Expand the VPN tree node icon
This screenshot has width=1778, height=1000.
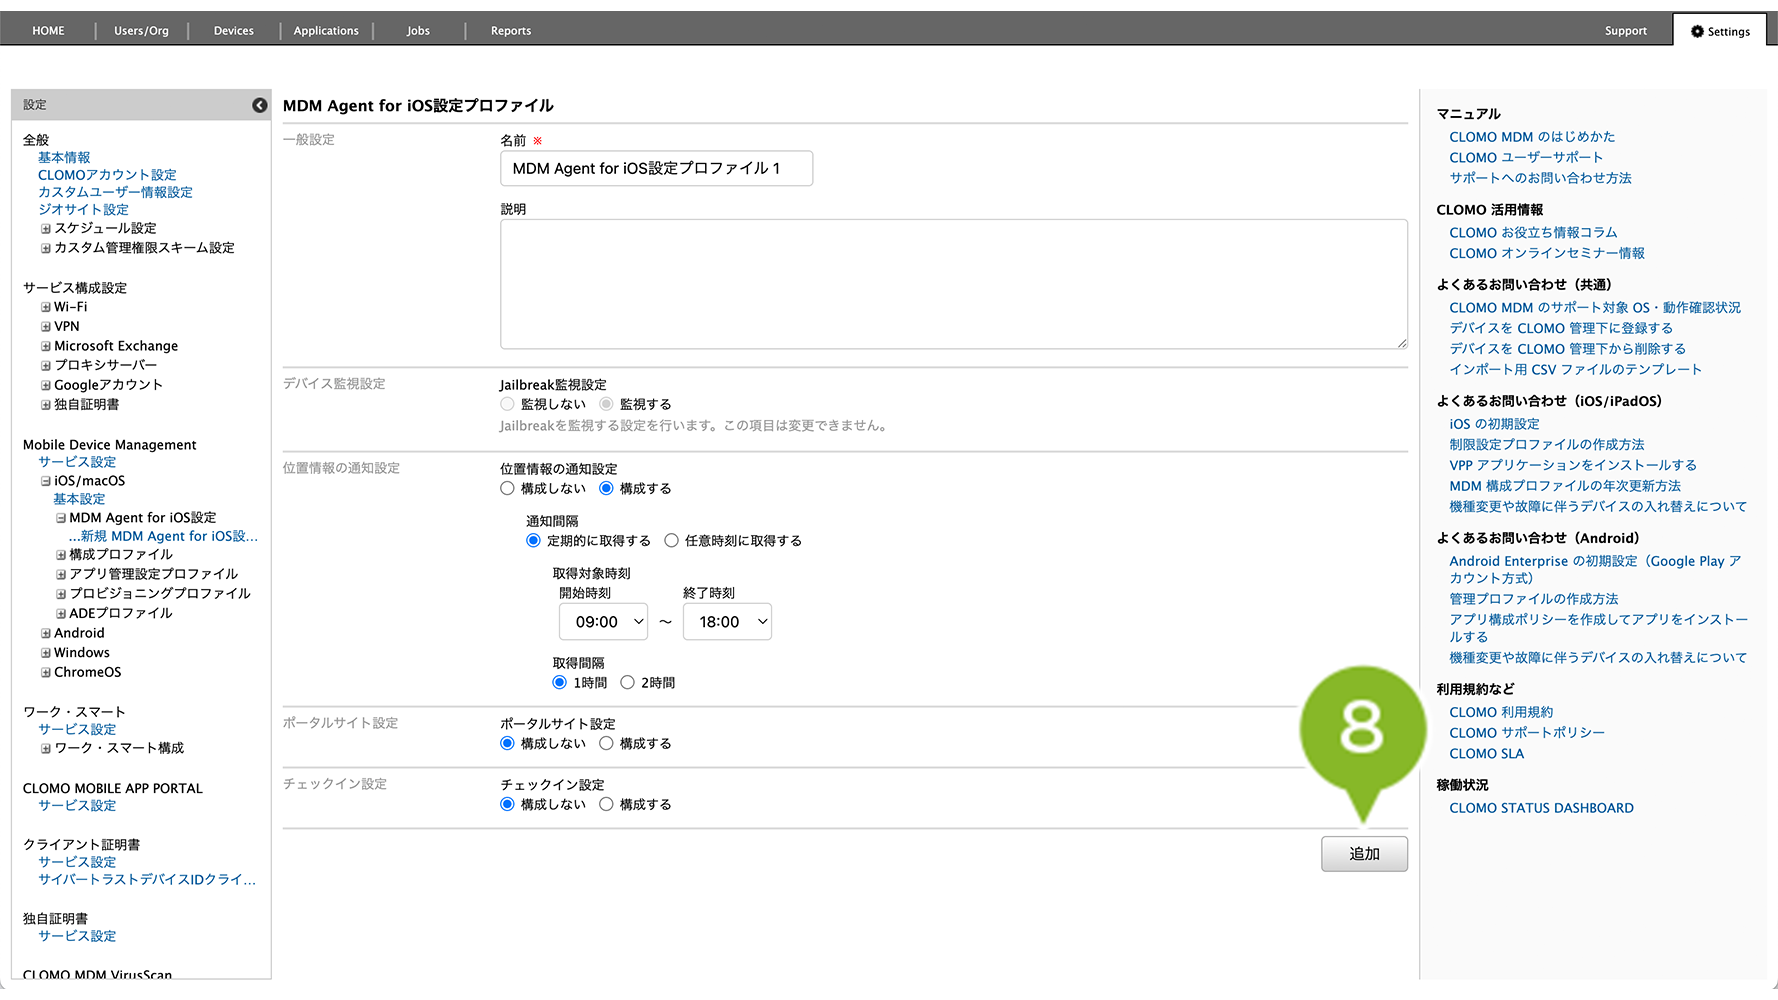pos(45,327)
